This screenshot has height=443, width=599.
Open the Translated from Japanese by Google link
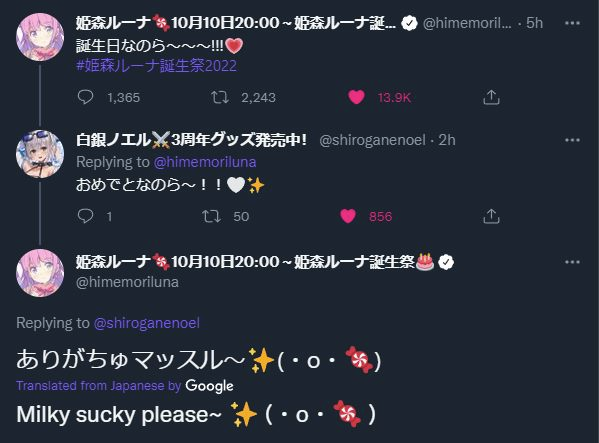125,386
